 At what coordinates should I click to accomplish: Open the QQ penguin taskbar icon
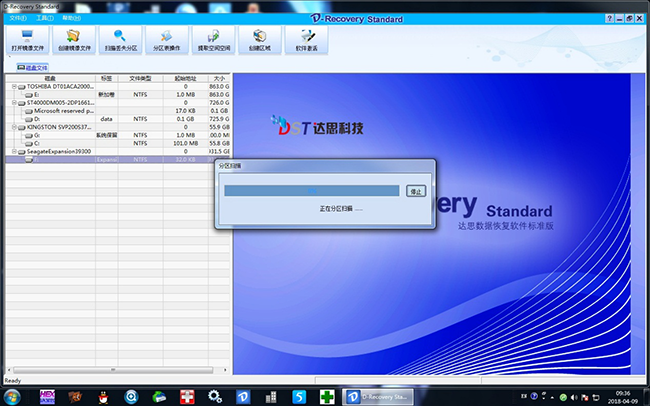tap(103, 397)
